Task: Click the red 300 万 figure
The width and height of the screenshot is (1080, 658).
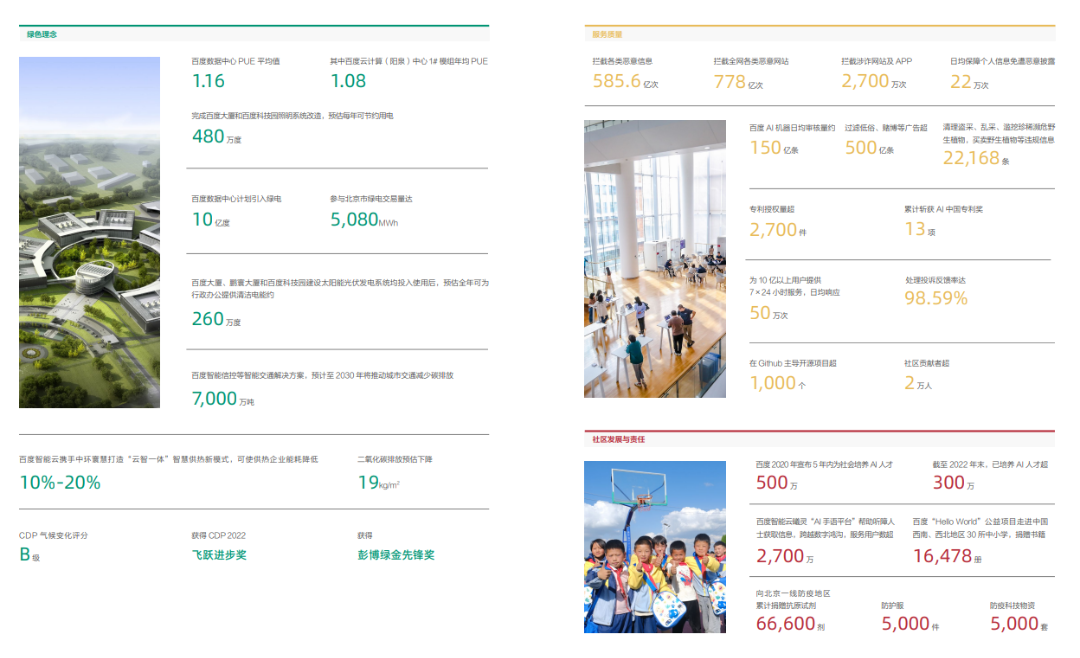Action: (953, 483)
